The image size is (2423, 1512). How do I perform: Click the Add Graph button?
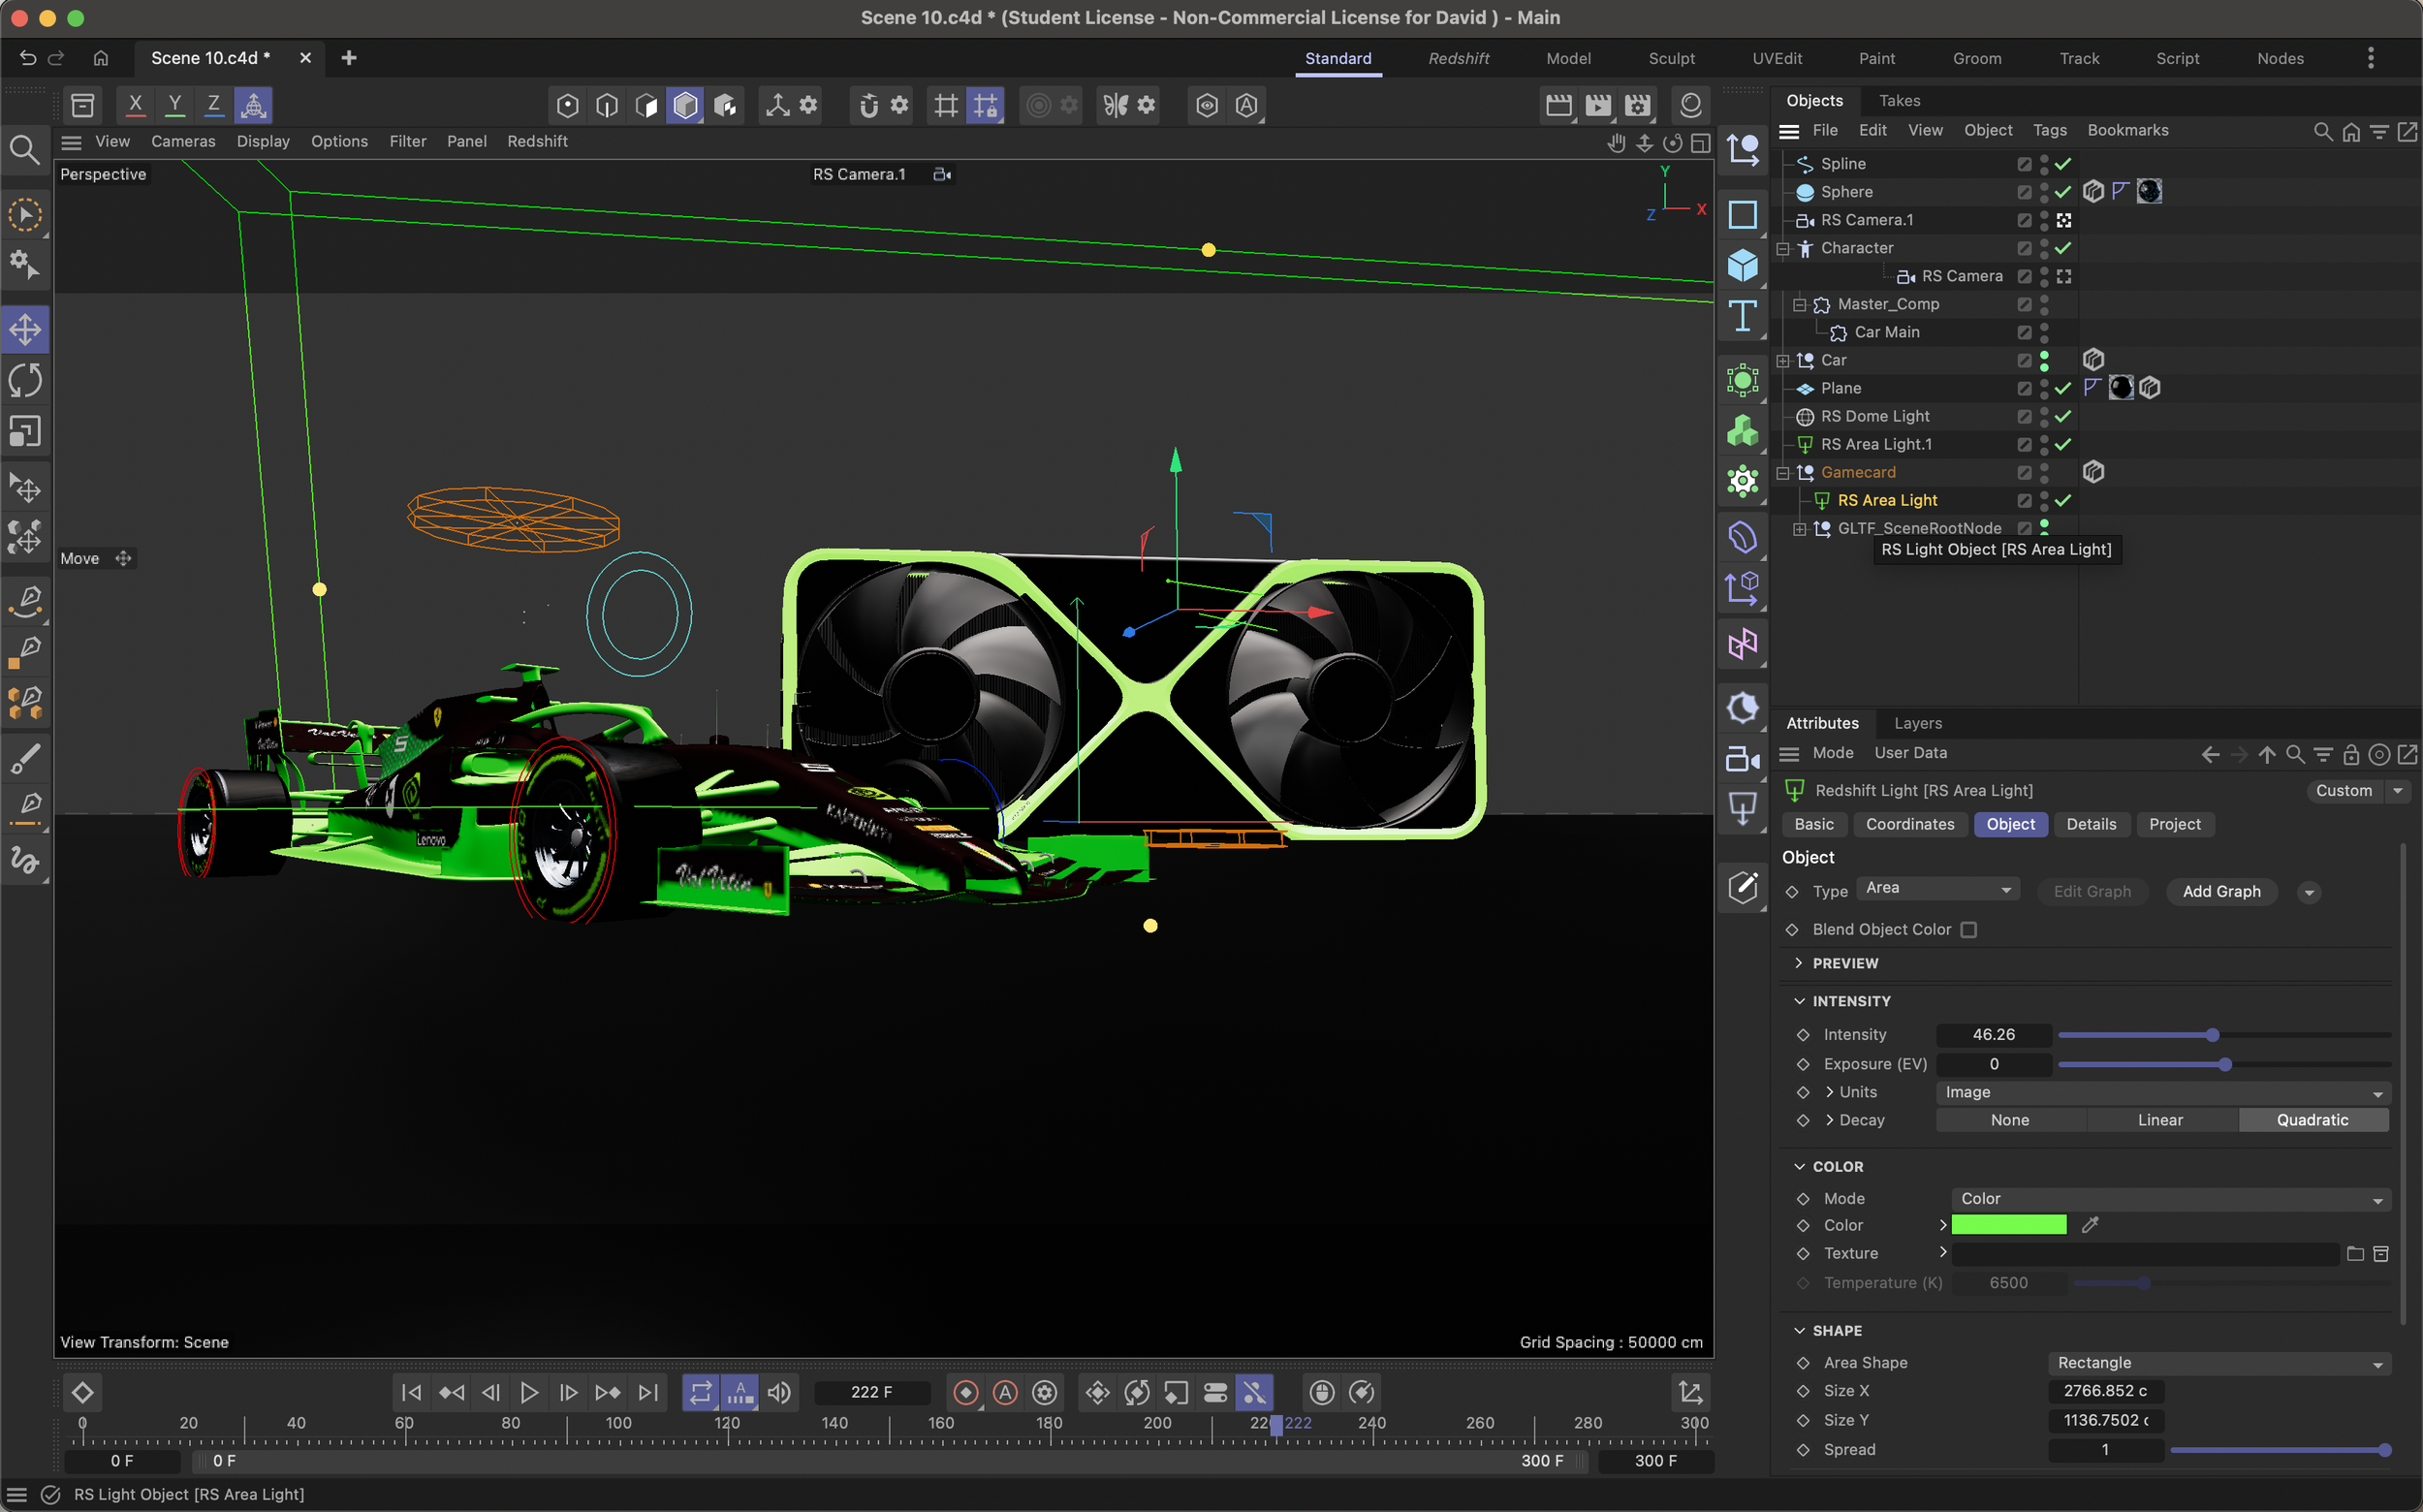(2221, 891)
